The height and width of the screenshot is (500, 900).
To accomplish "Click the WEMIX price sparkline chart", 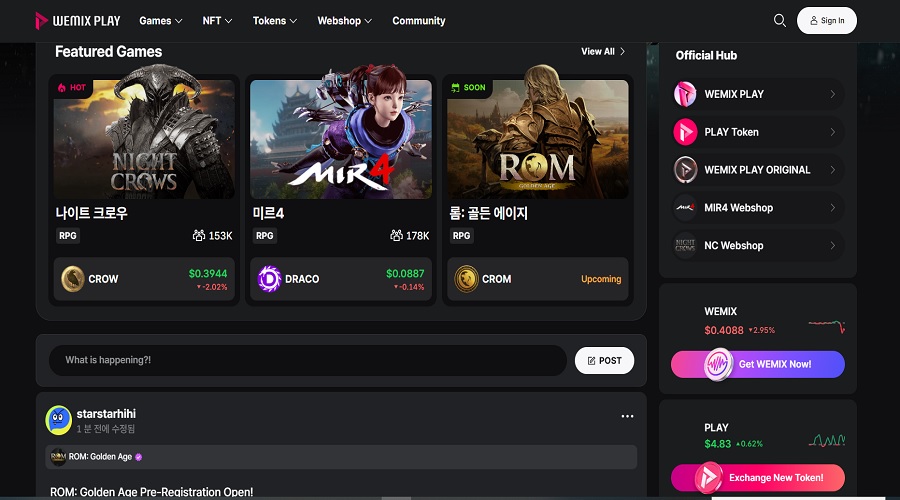I will click(x=827, y=326).
